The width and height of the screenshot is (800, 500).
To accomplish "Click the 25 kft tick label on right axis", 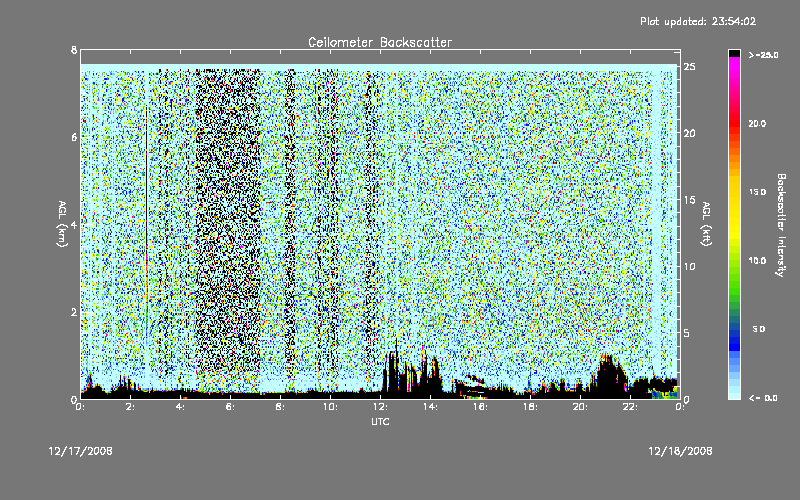I will click(689, 67).
